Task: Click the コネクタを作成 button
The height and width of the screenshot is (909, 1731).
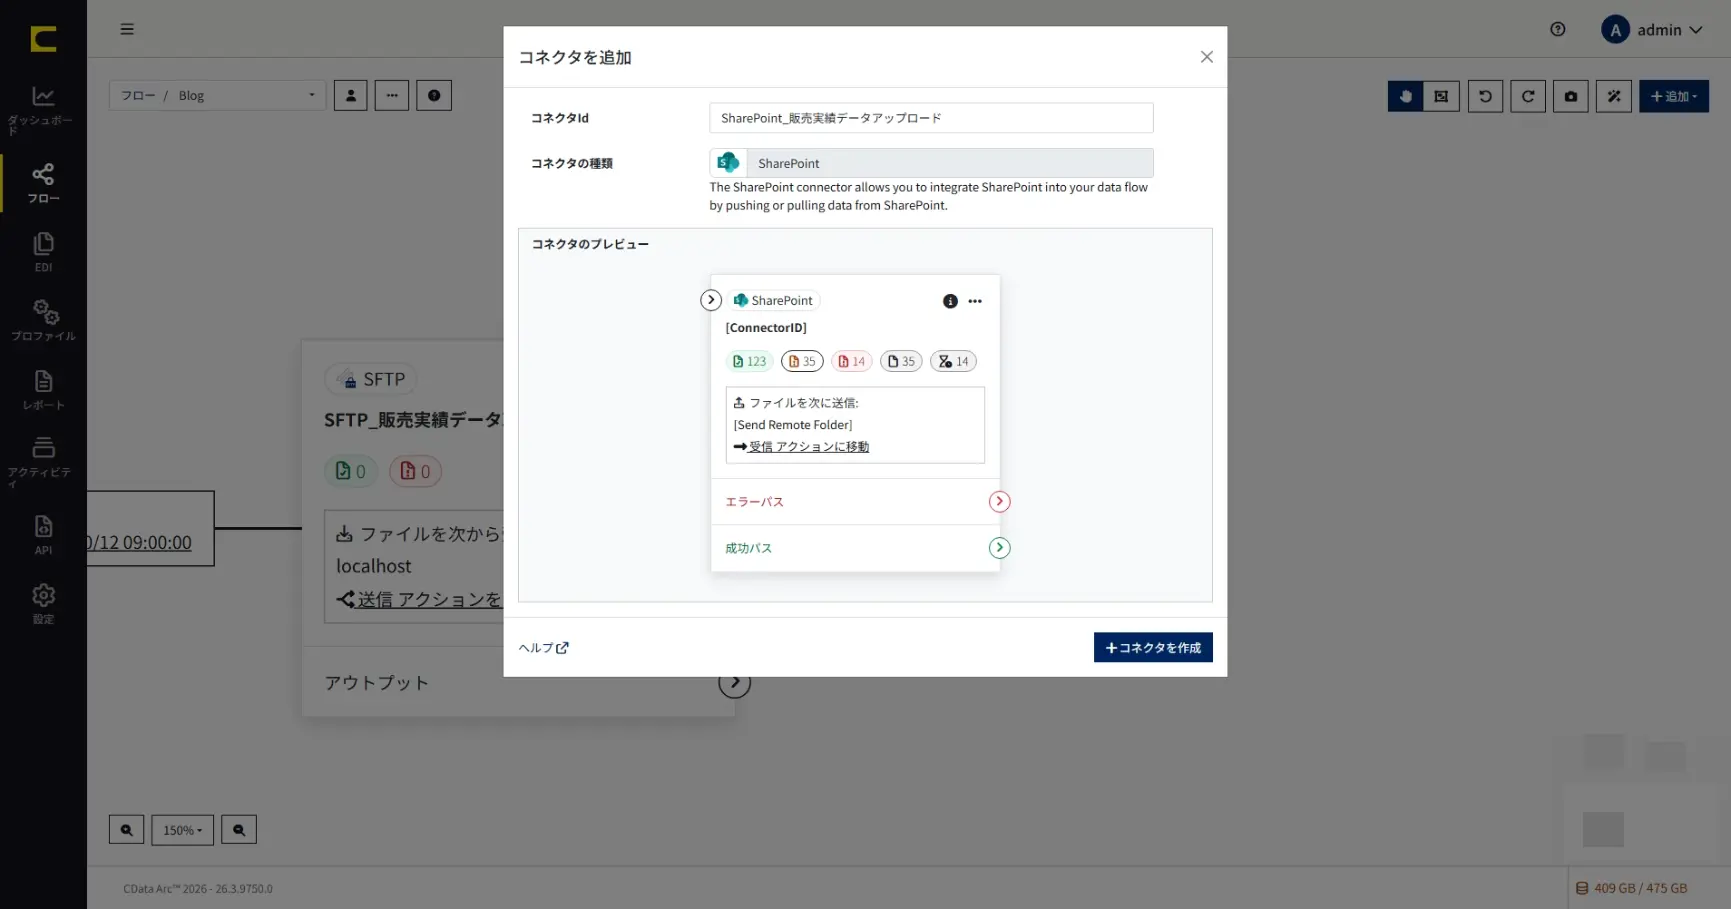Action: (x=1153, y=647)
